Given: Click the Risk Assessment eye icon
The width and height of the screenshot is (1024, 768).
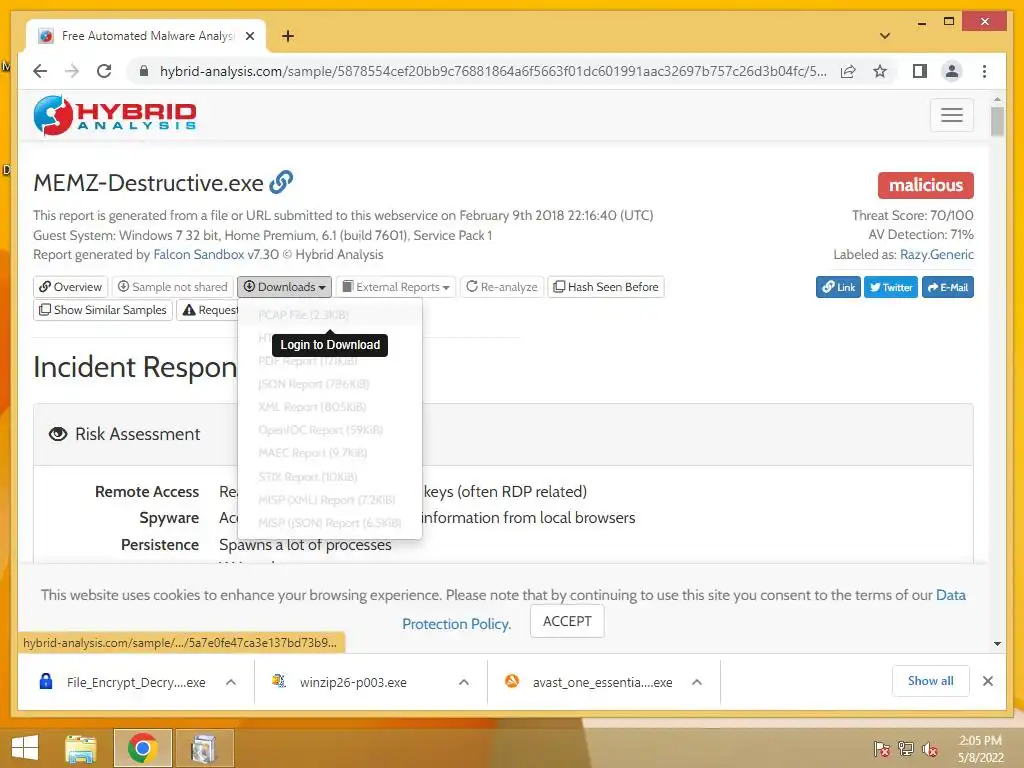Looking at the screenshot, I should [58, 434].
